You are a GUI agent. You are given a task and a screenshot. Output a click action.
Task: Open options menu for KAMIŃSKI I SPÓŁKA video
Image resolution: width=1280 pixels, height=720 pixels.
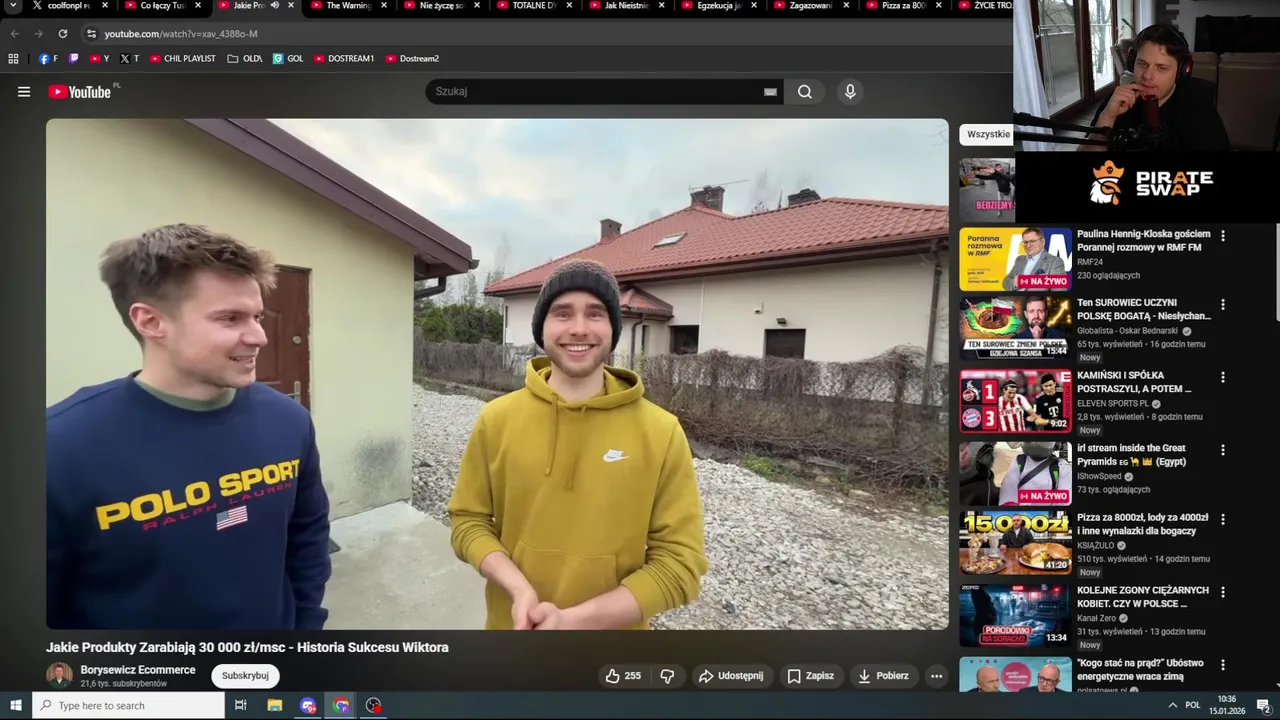(1222, 378)
